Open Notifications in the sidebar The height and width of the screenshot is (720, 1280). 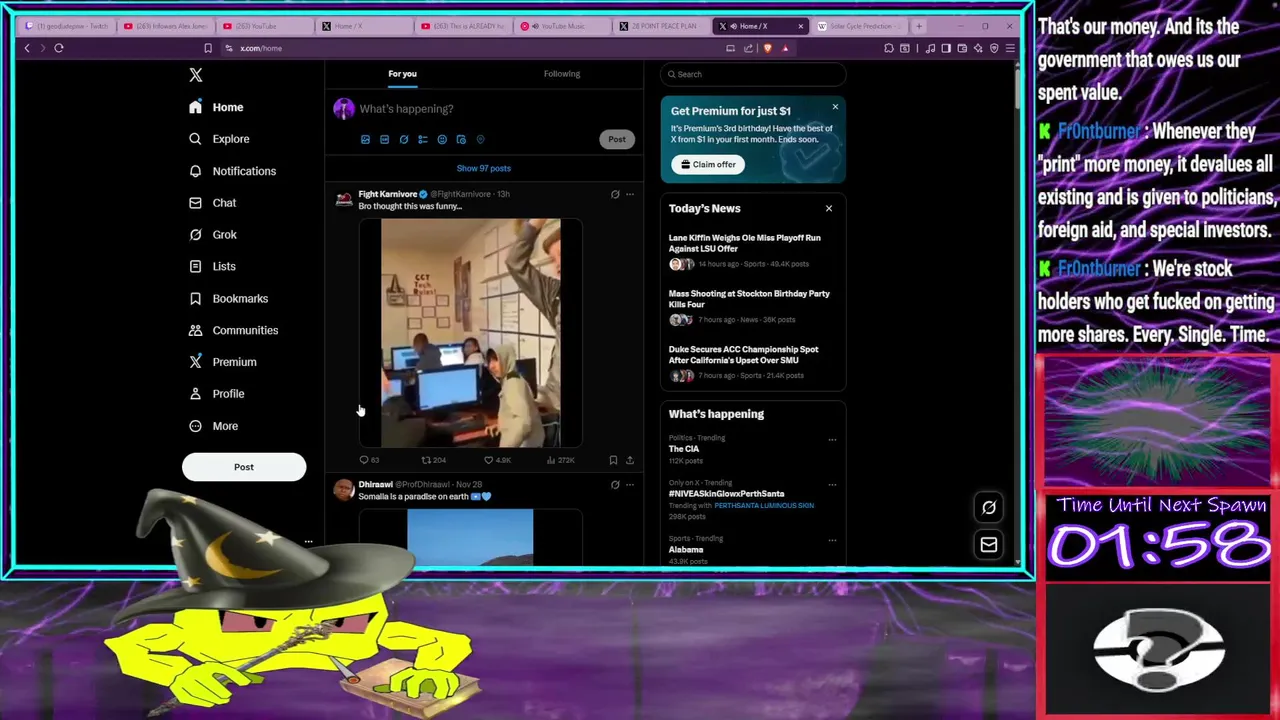232,171
